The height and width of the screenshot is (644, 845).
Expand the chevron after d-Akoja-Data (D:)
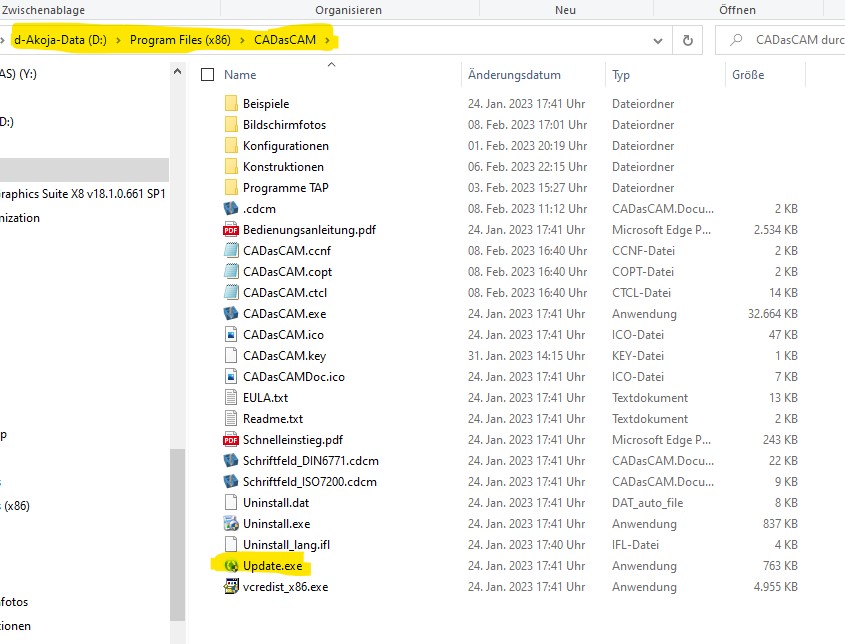point(118,40)
